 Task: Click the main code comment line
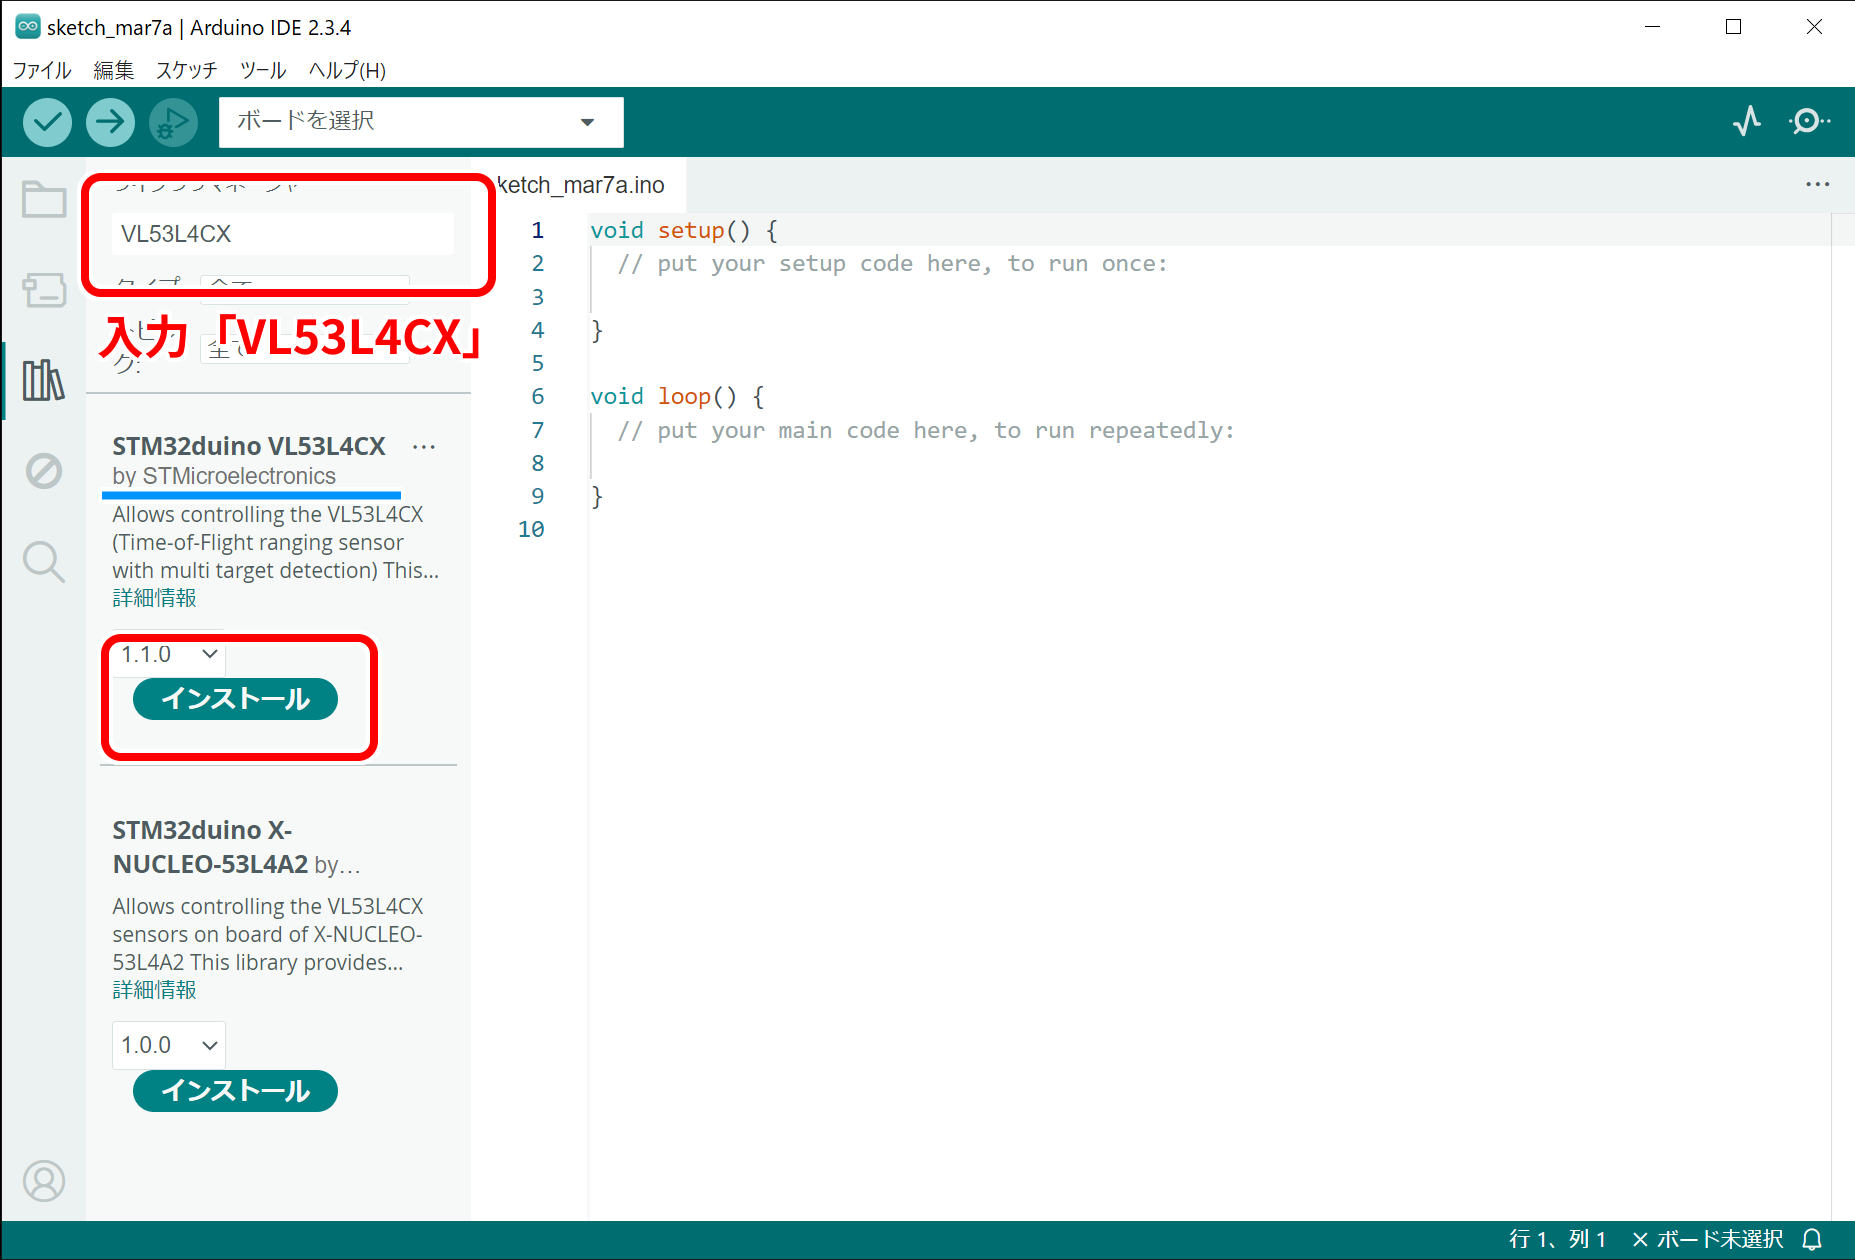[926, 431]
